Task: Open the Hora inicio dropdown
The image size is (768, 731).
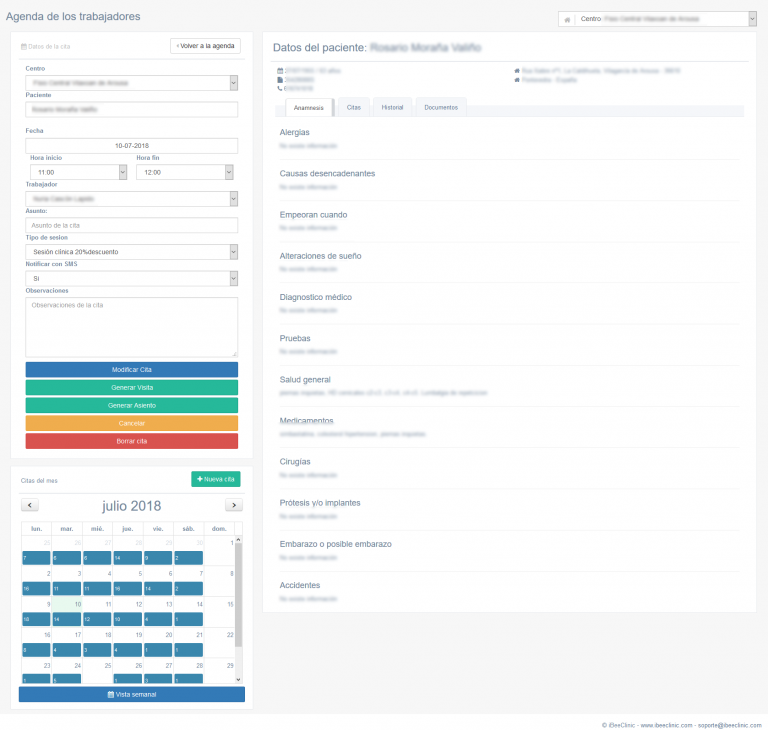Action: coord(79,172)
